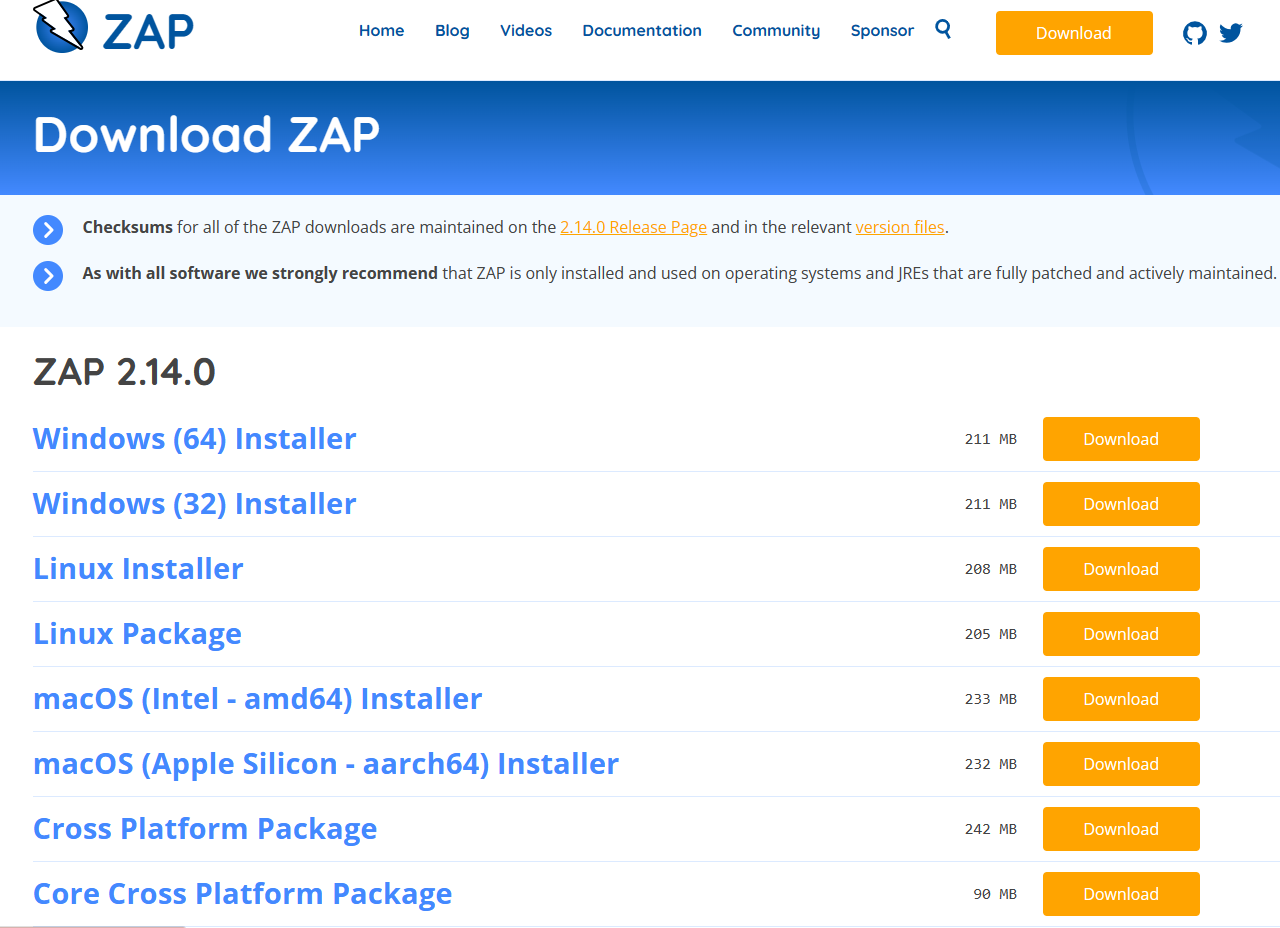Select Documentation in the navigation bar
The width and height of the screenshot is (1280, 928).
[x=642, y=31]
